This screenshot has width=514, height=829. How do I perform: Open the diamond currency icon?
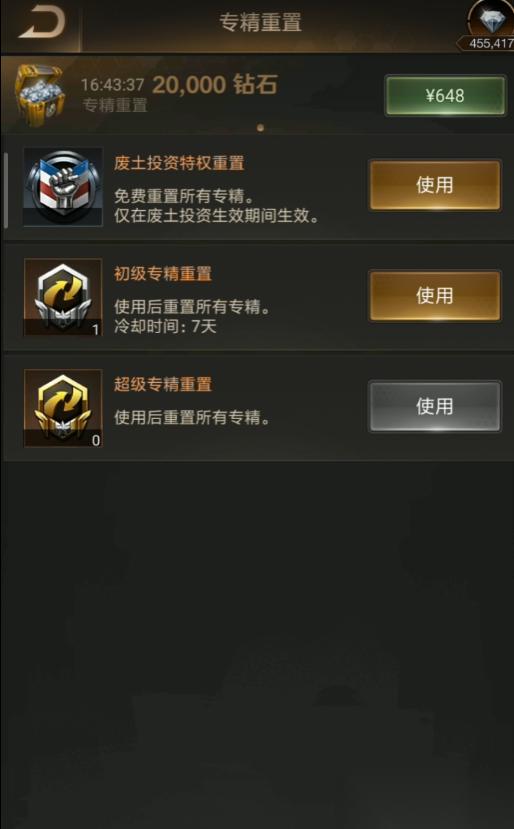(x=492, y=20)
